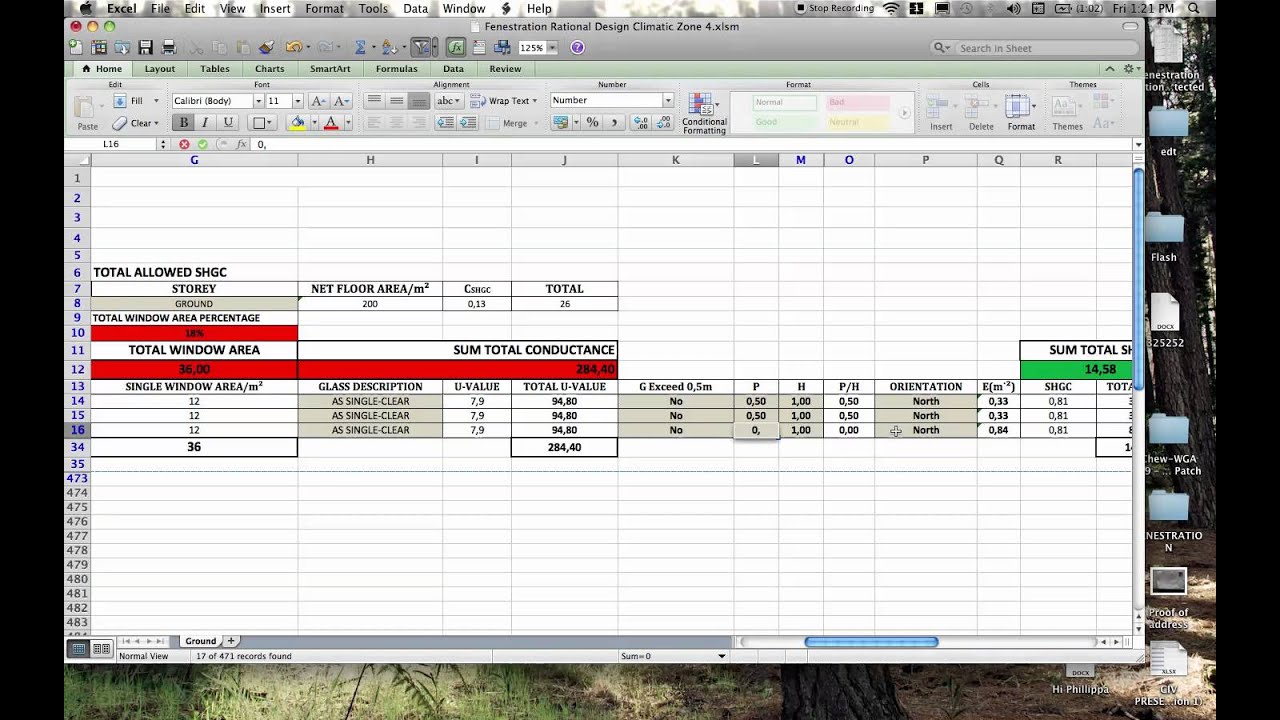Open the Media Browser icon
The height and width of the screenshot is (720, 1280).
pyautogui.click(x=503, y=47)
